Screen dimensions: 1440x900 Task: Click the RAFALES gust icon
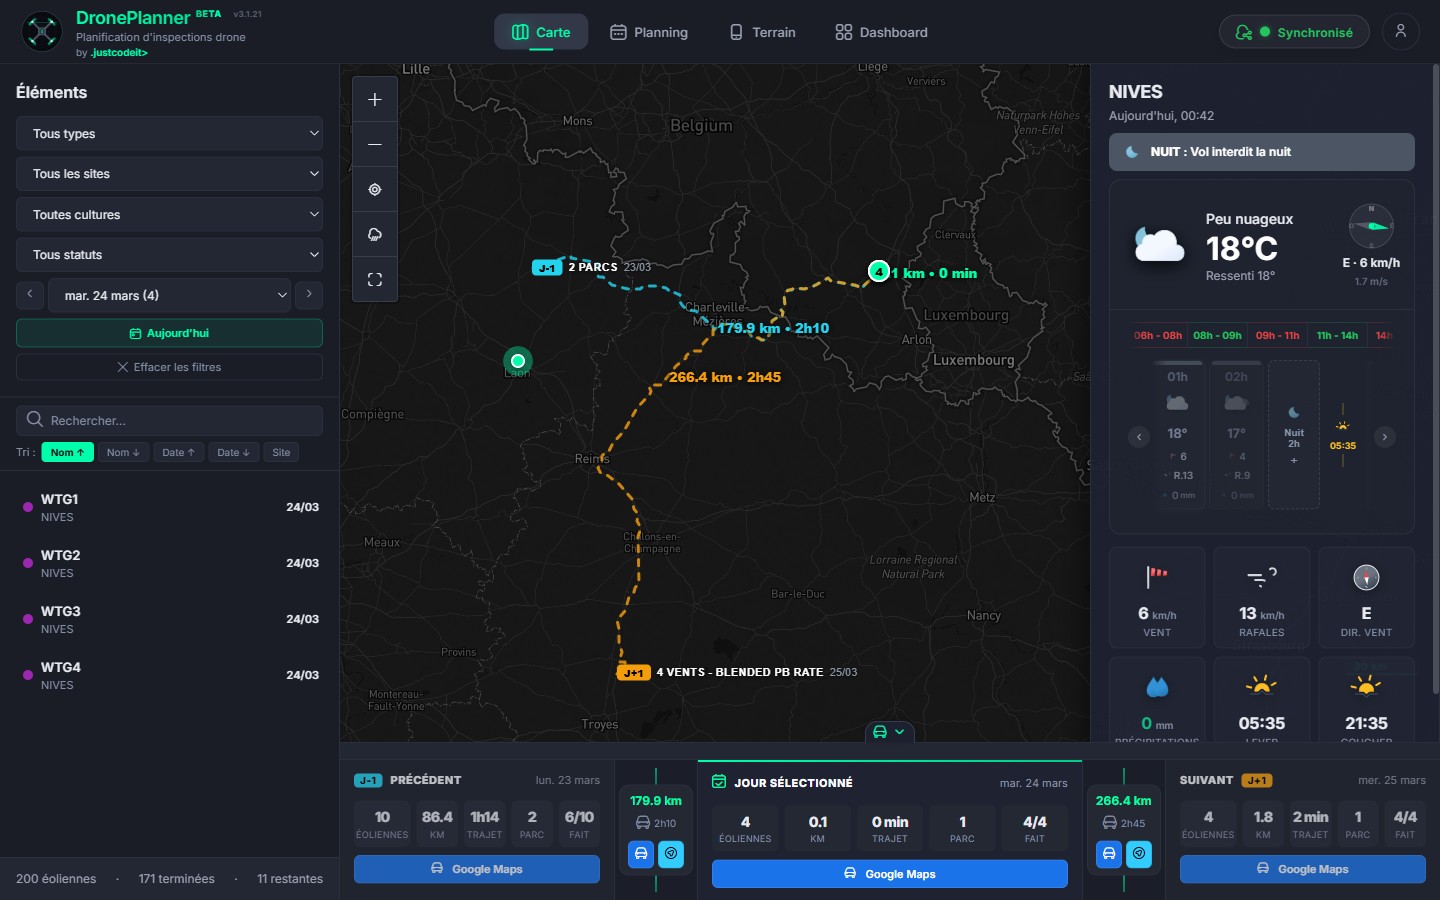[1262, 577]
